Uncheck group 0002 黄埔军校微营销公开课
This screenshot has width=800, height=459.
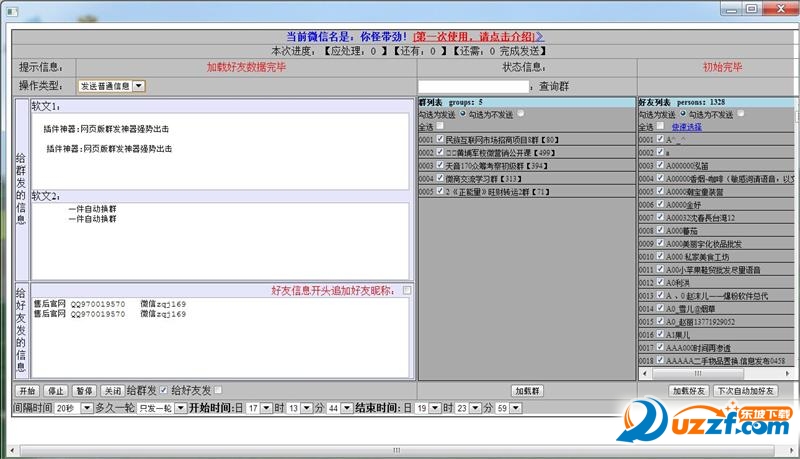coord(440,152)
